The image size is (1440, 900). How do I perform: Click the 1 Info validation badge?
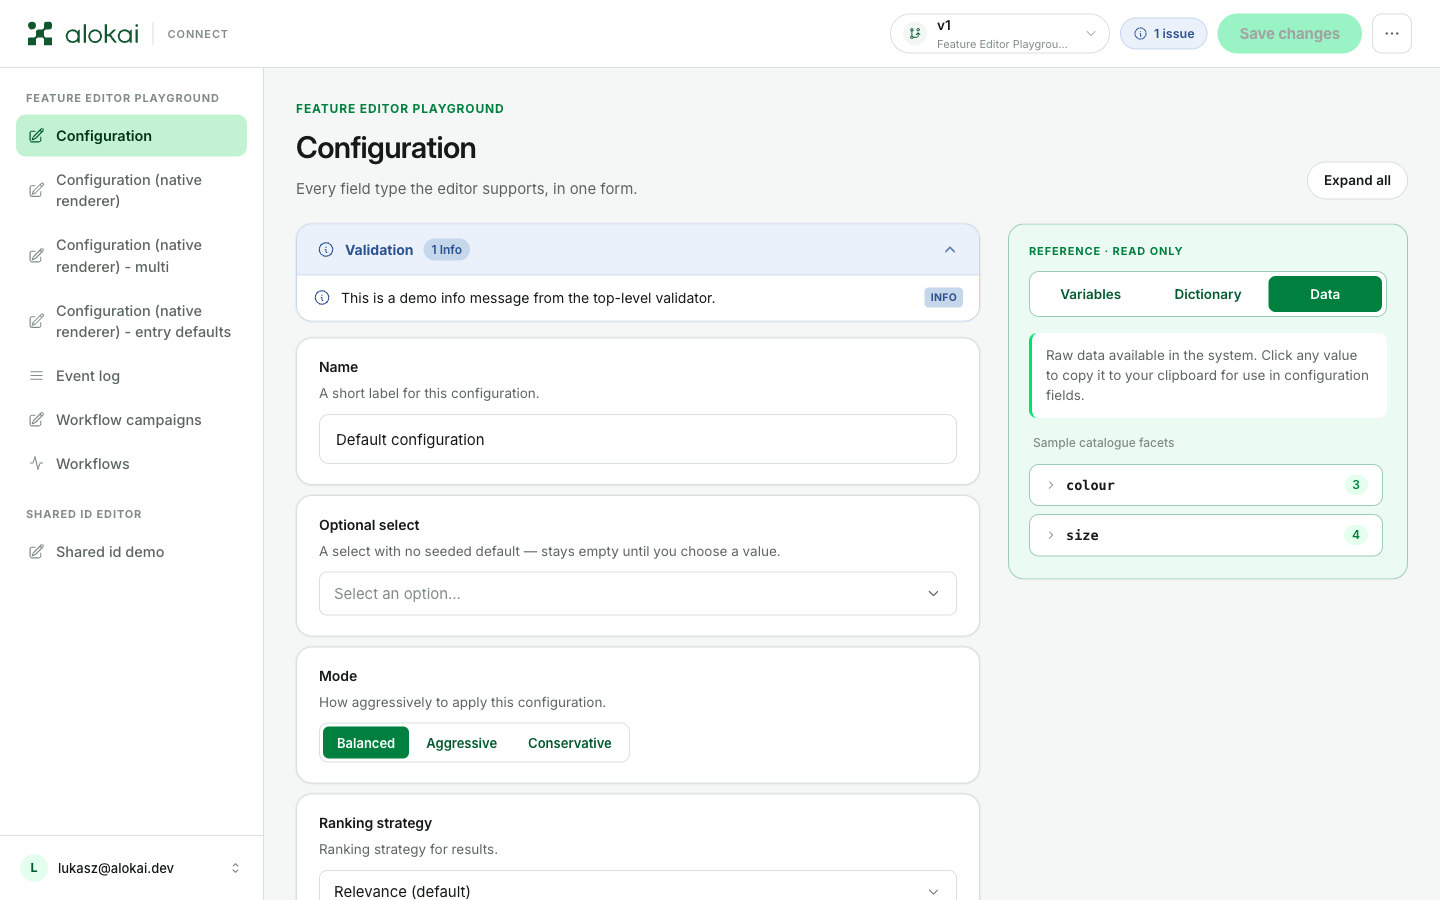[446, 250]
